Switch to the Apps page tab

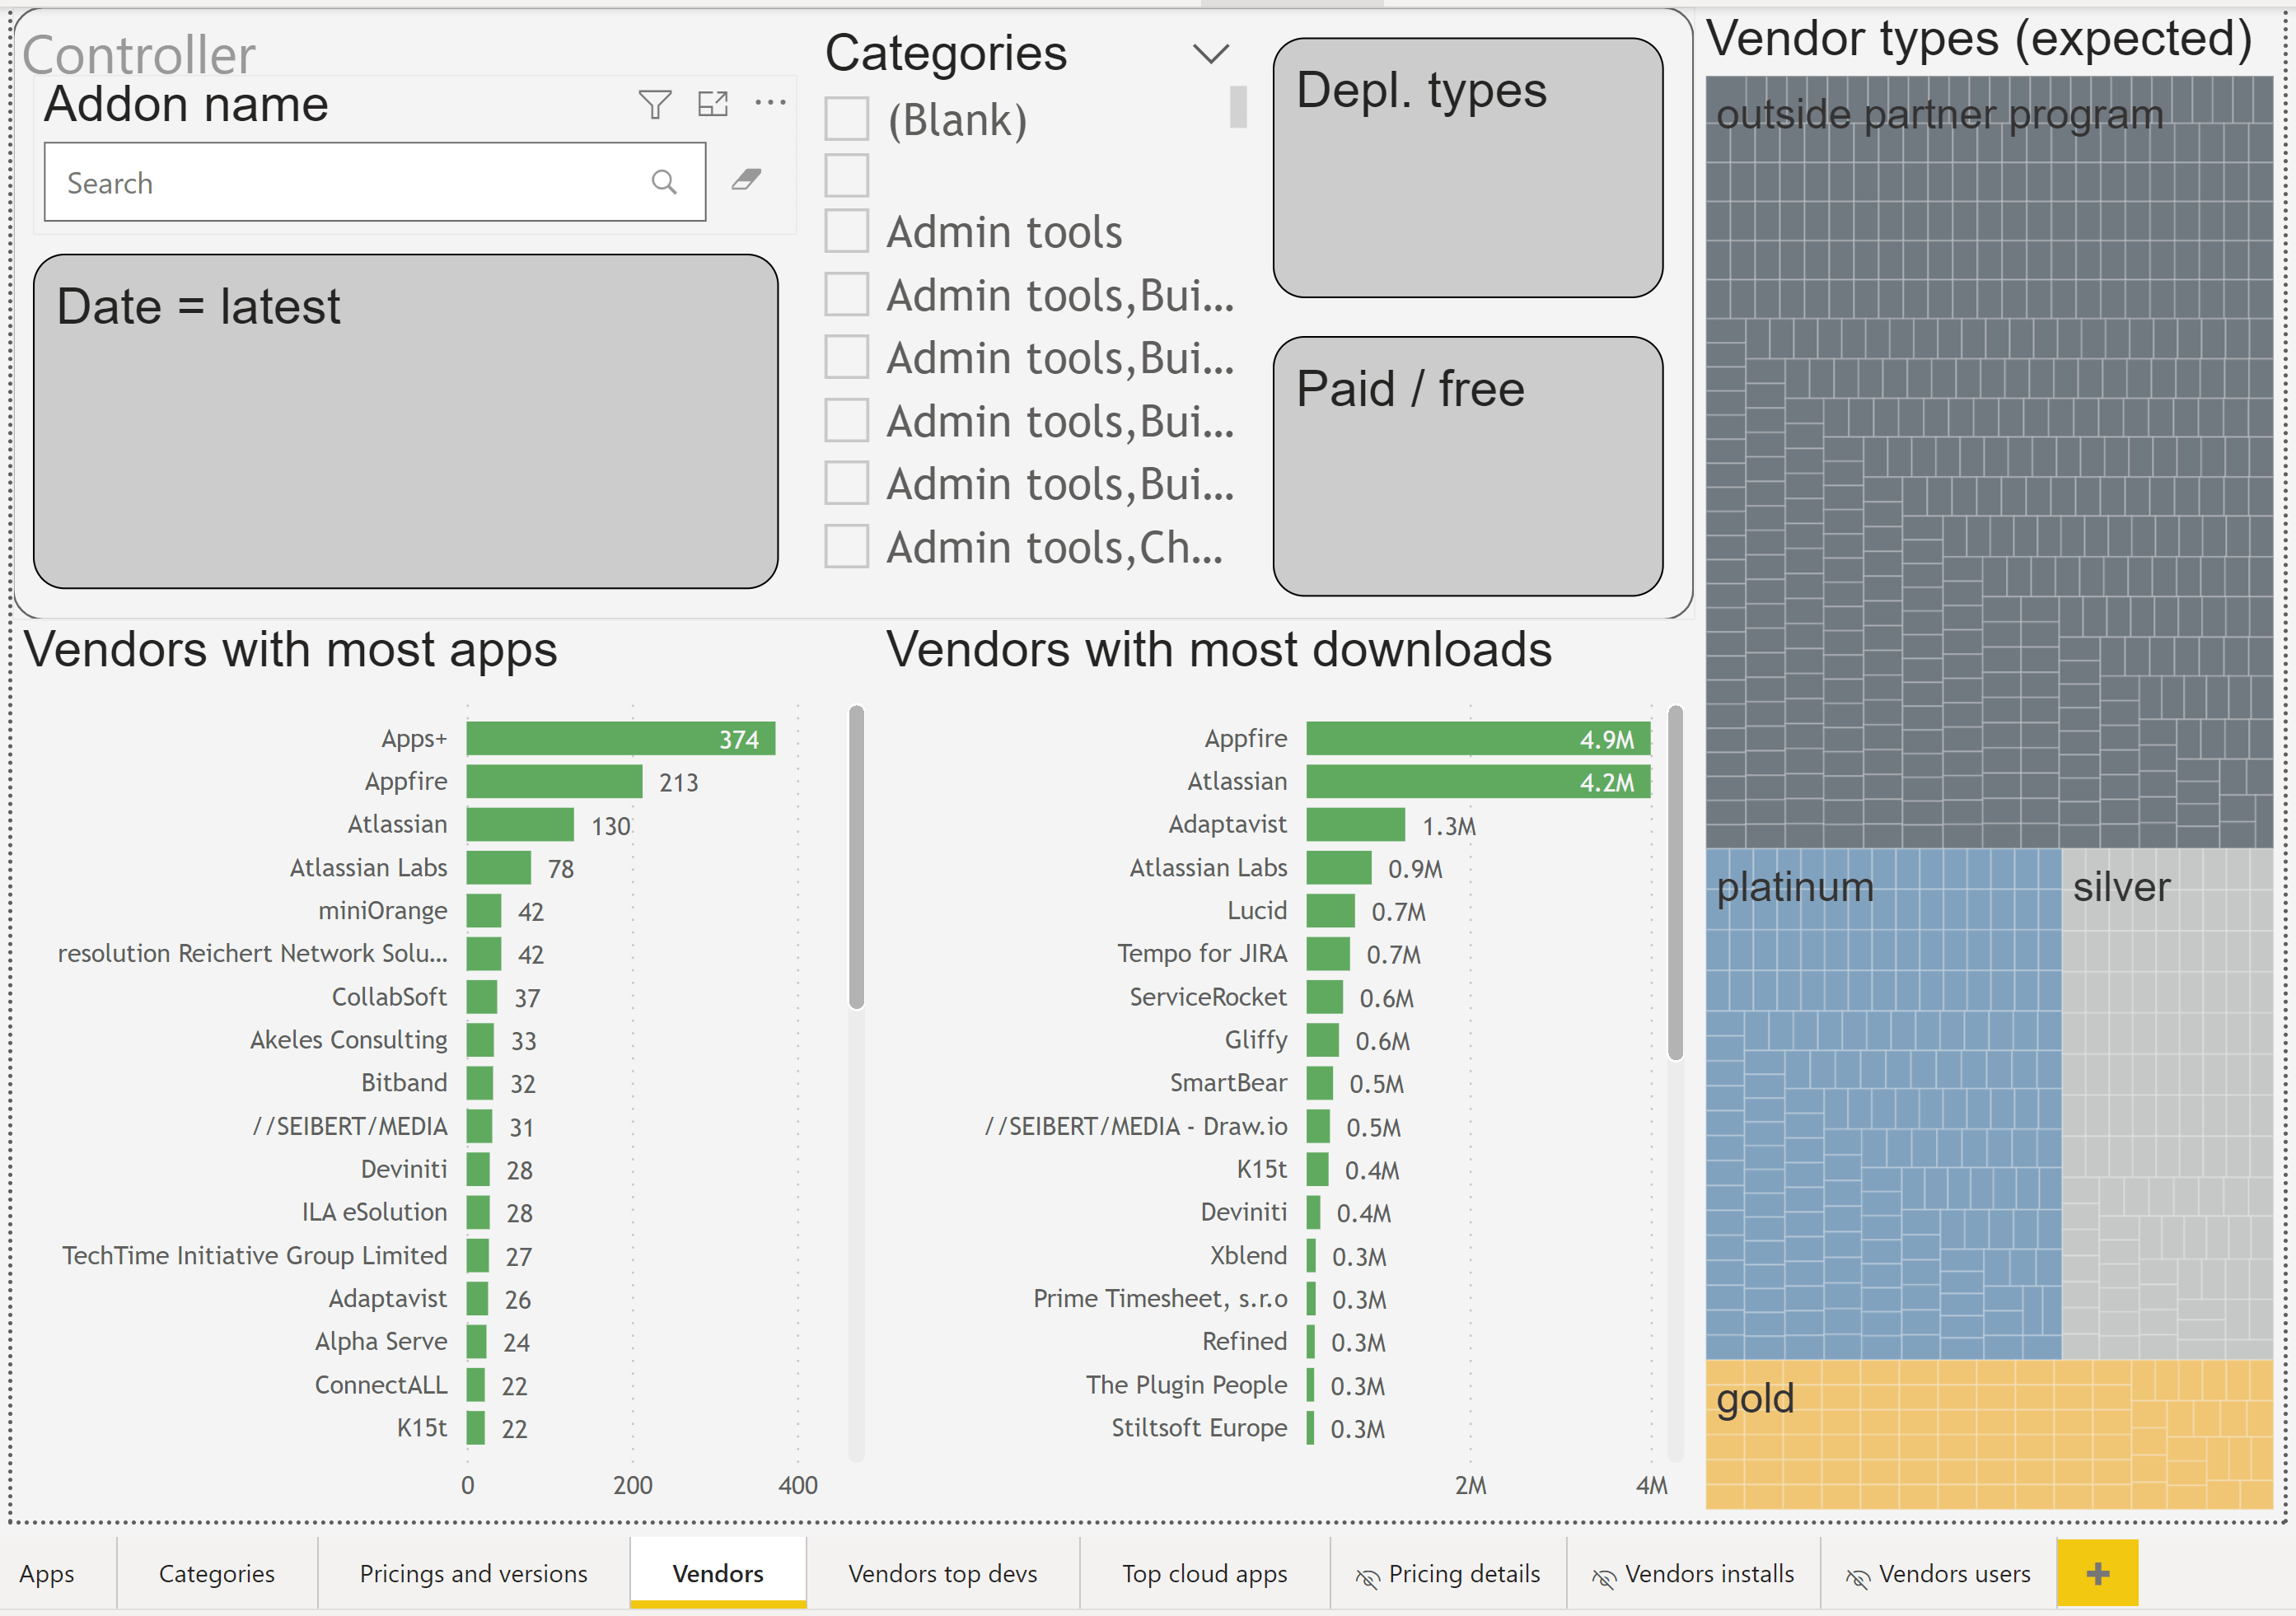click(46, 1573)
